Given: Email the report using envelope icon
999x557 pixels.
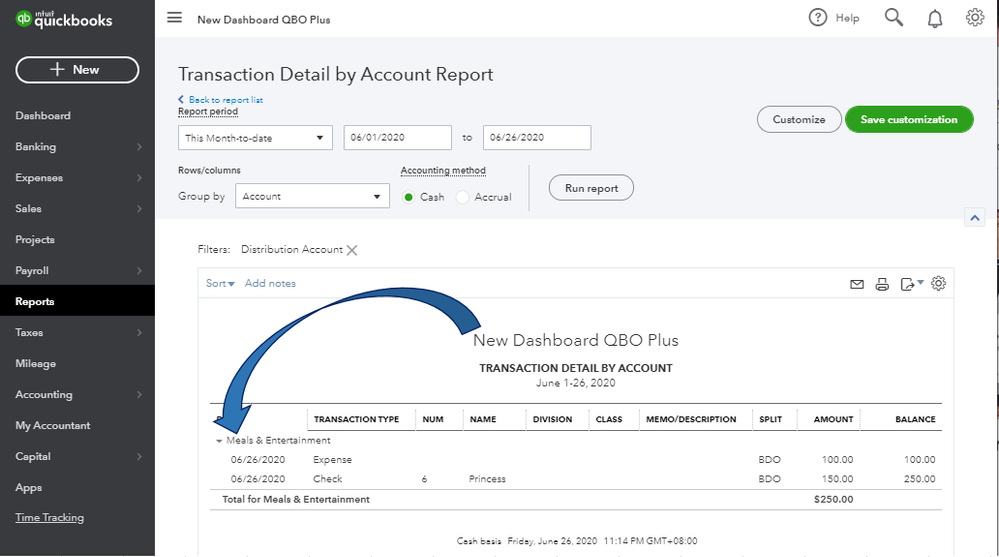Looking at the screenshot, I should (x=857, y=284).
